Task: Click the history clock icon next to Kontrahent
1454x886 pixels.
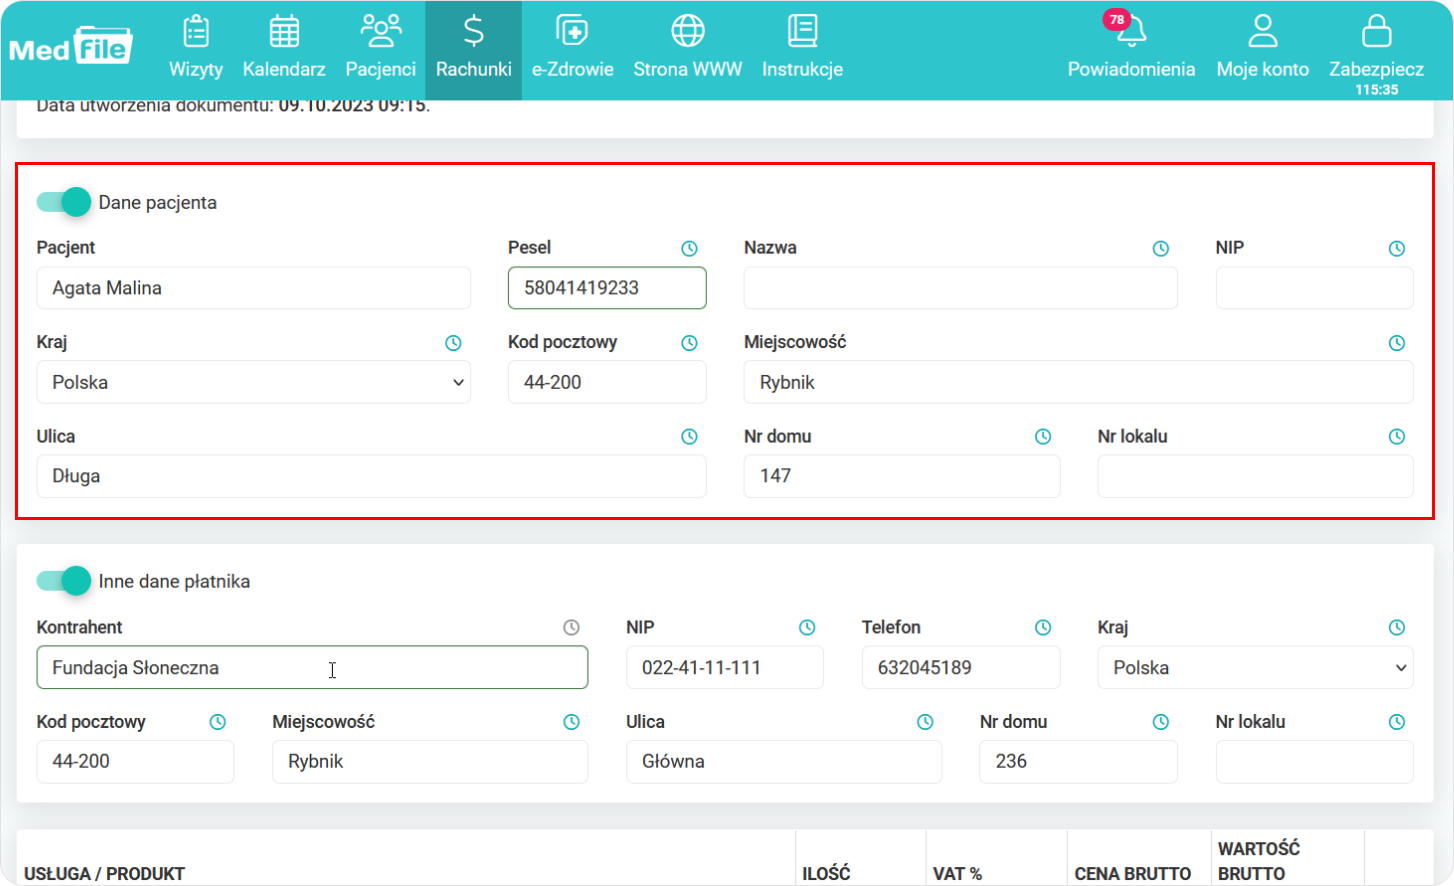Action: click(x=571, y=628)
